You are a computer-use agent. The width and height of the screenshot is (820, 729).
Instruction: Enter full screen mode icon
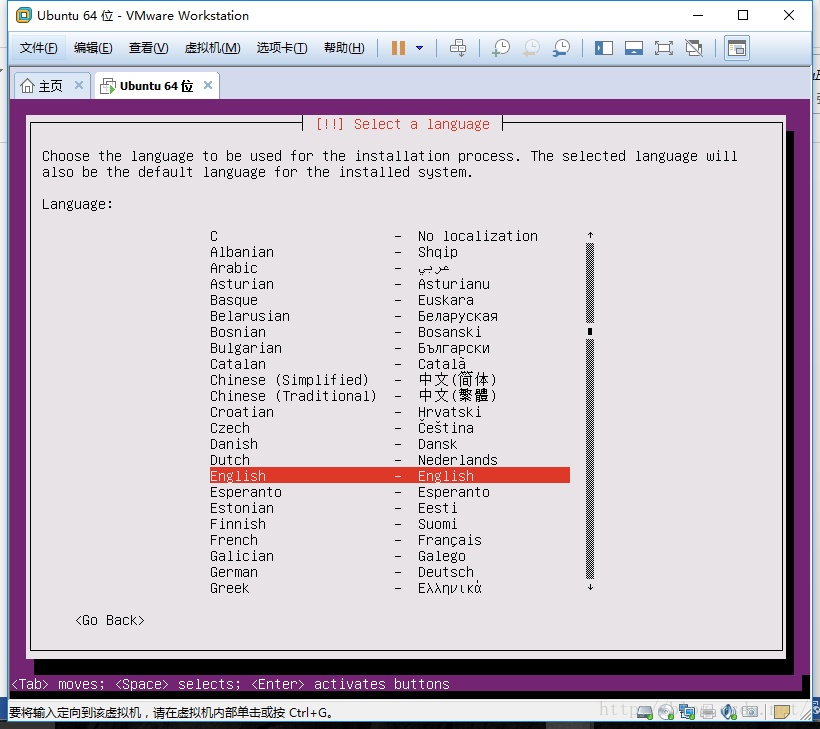(664, 48)
